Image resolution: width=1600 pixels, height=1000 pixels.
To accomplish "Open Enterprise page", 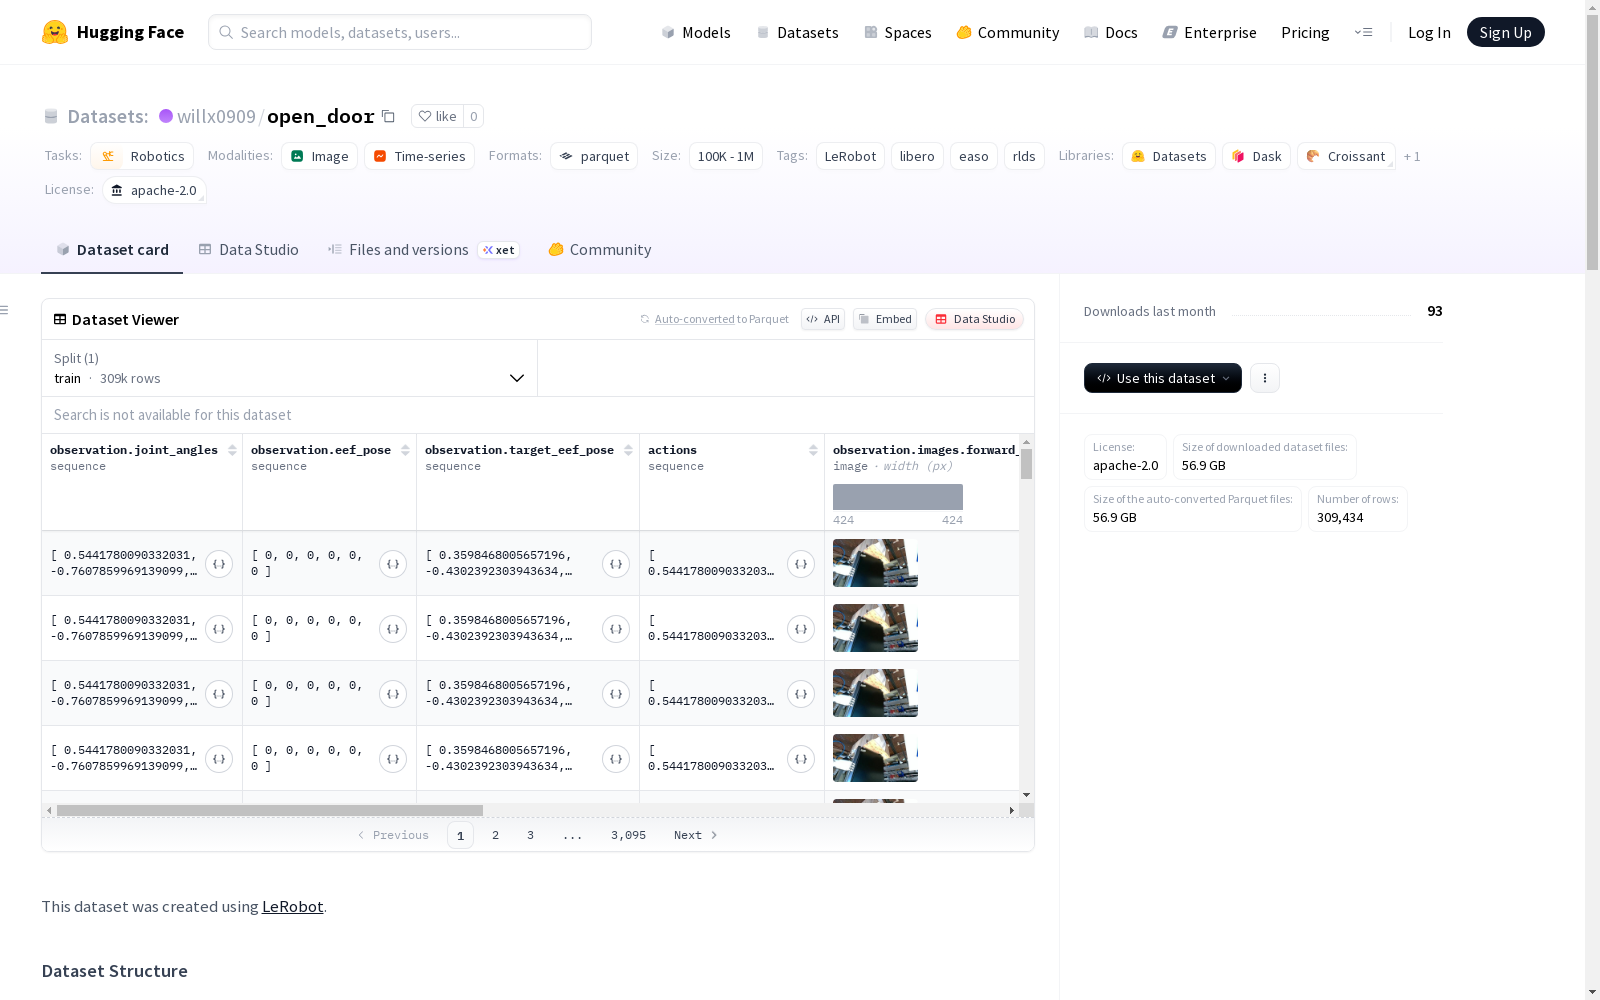I will click(1210, 32).
